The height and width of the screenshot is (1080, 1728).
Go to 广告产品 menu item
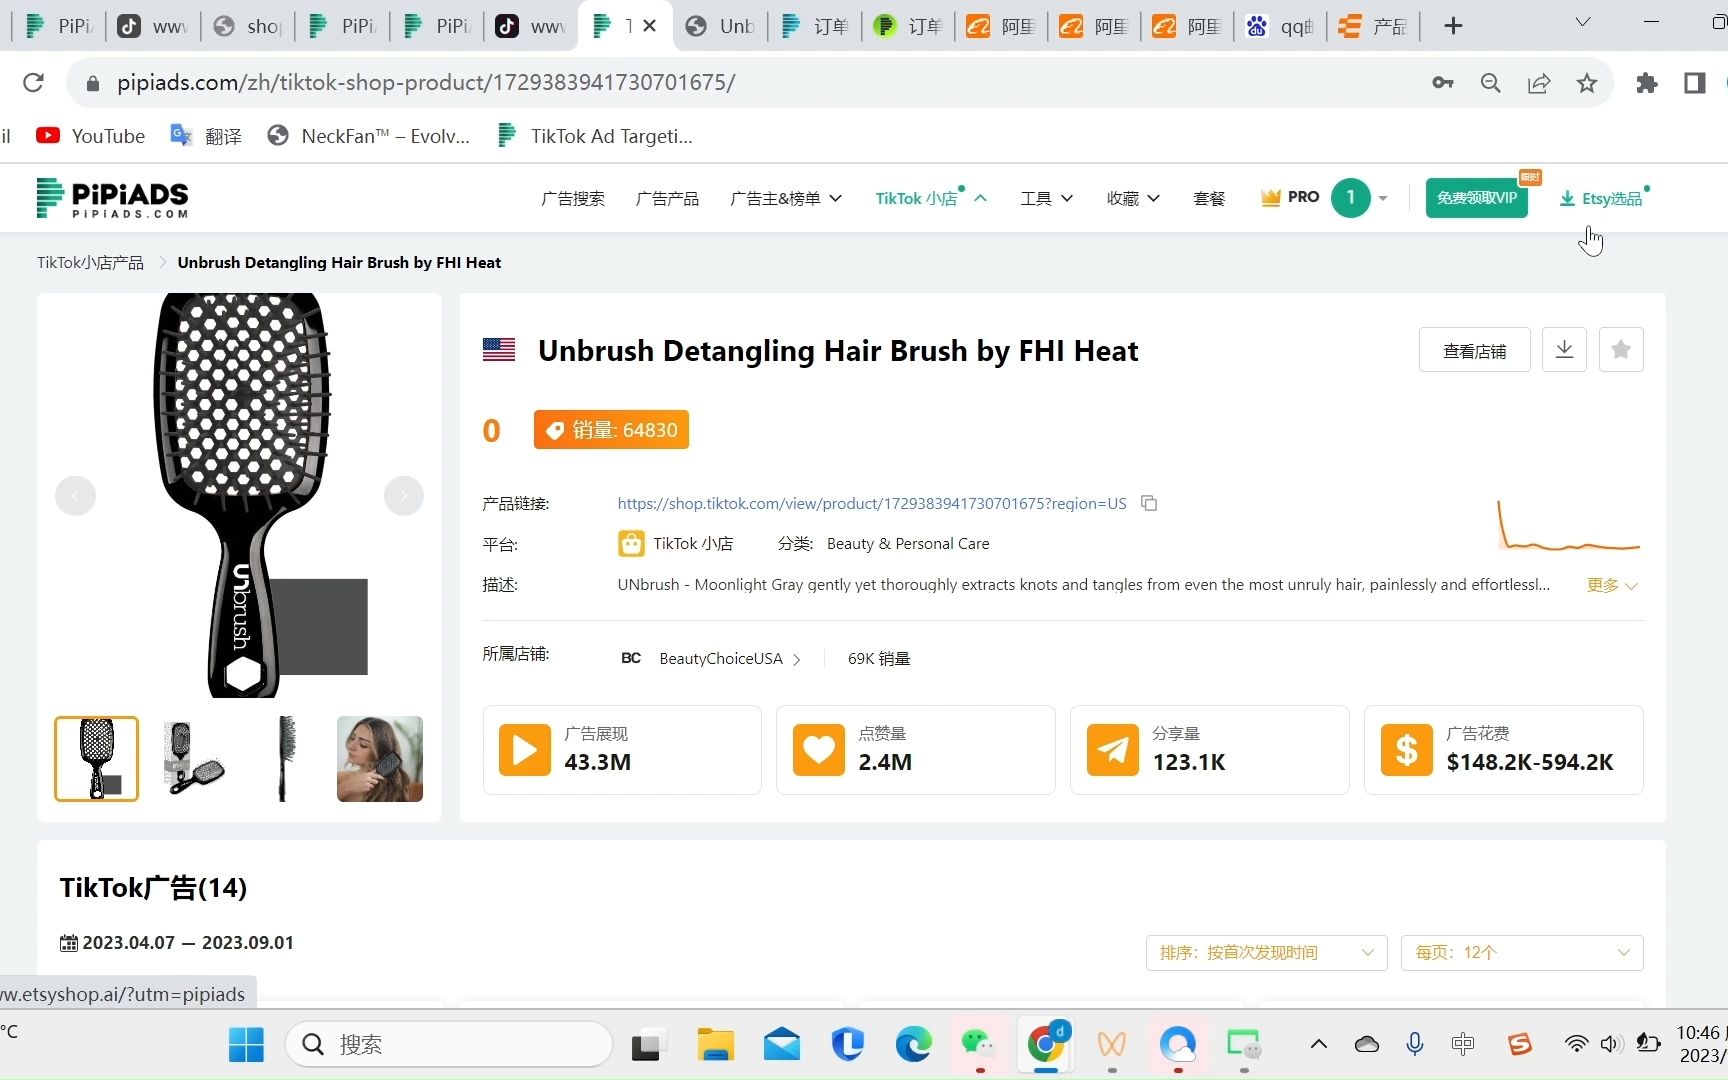[668, 198]
